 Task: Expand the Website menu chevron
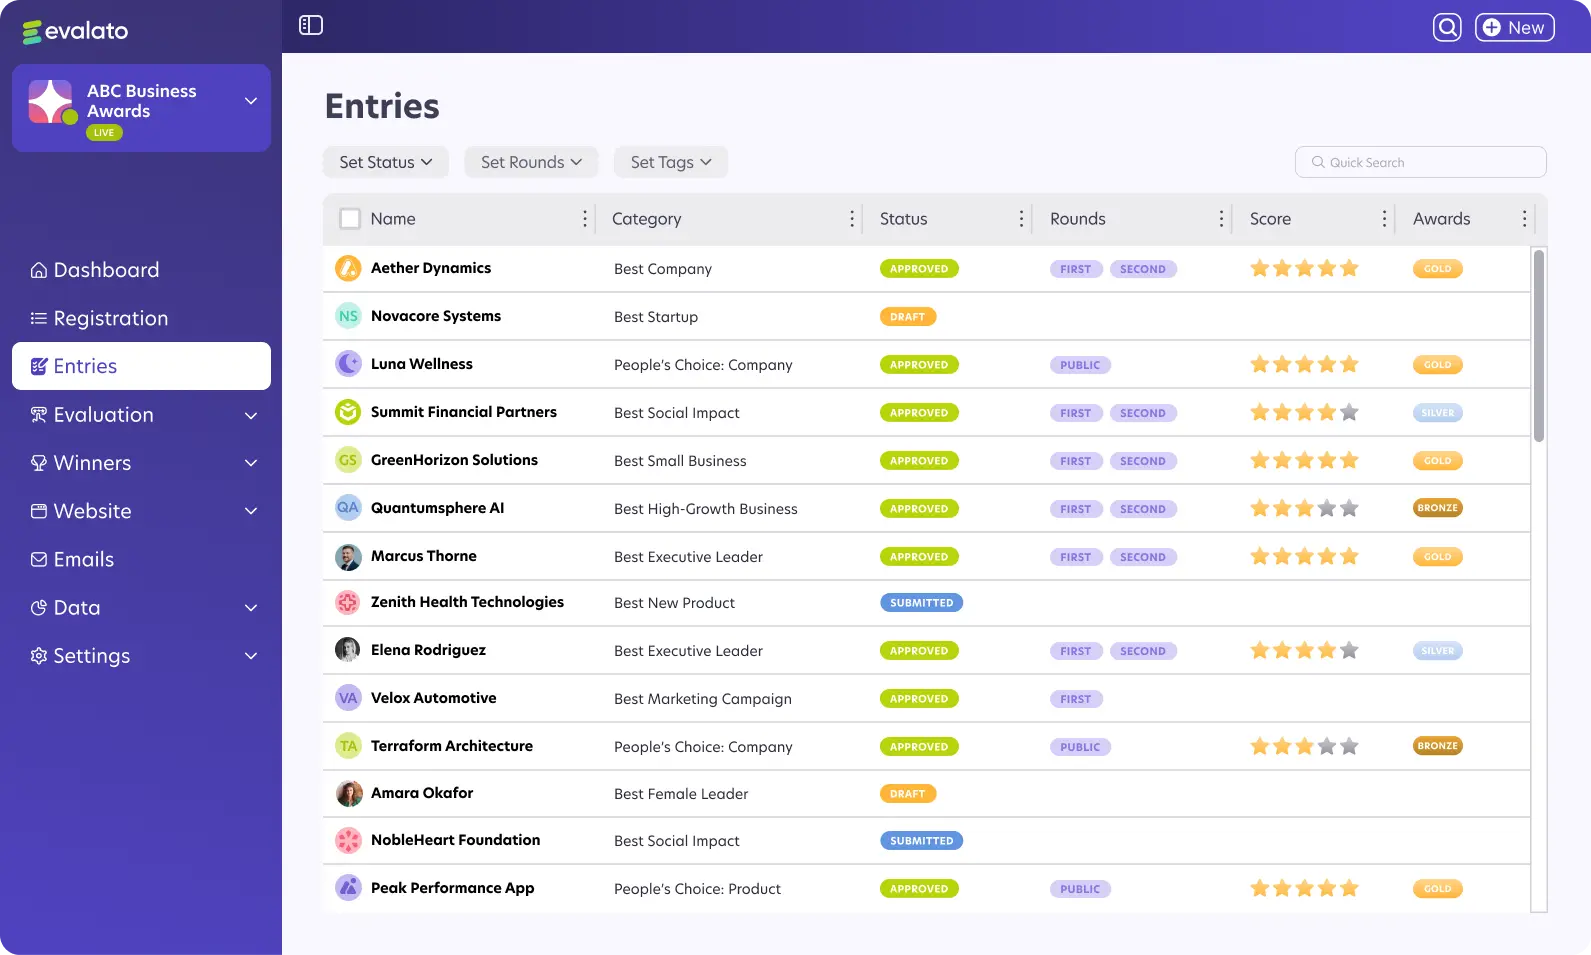[251, 511]
